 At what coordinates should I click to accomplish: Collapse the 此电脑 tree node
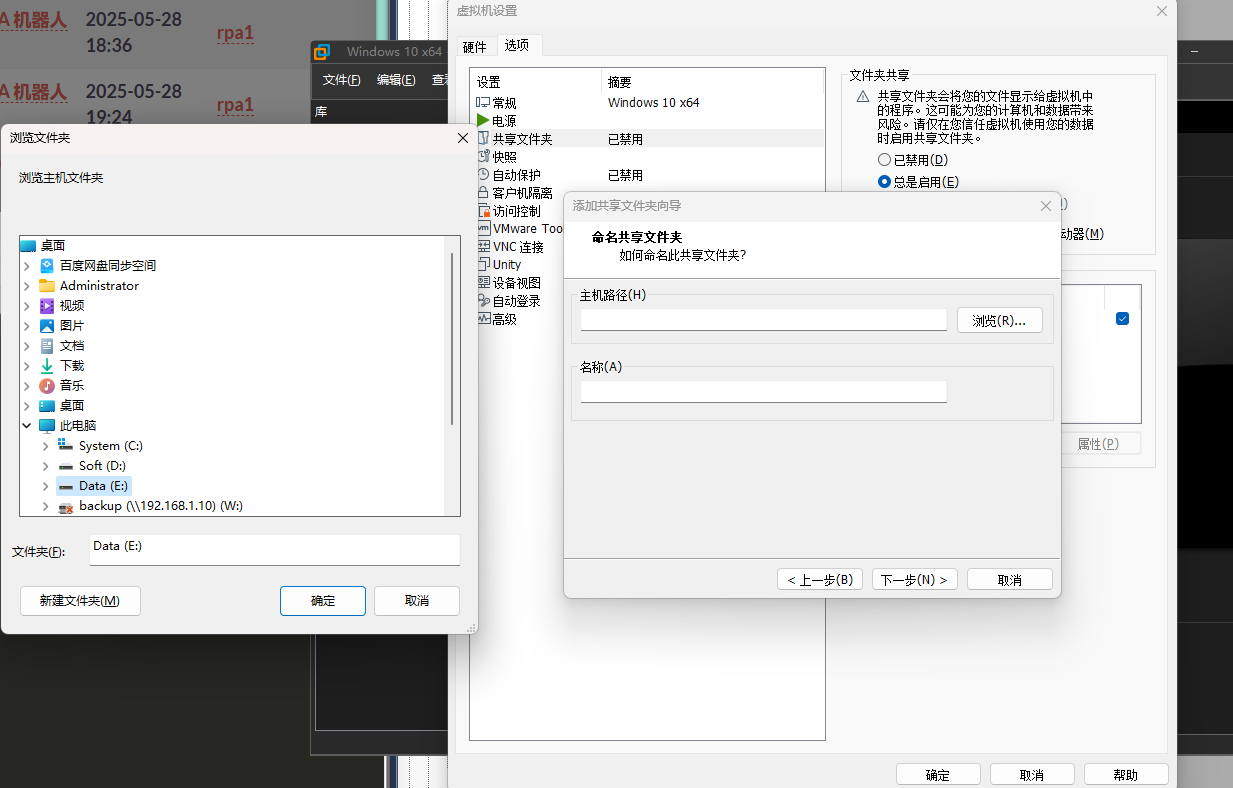(28, 425)
